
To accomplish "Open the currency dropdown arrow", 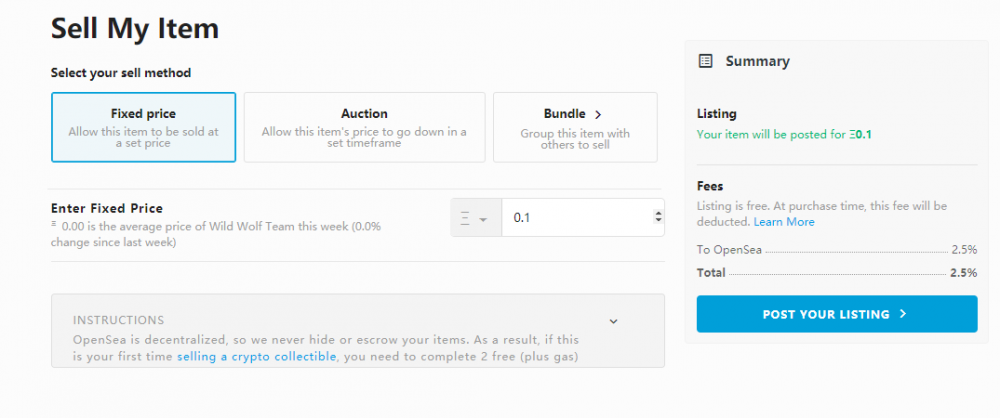I will (x=484, y=219).
